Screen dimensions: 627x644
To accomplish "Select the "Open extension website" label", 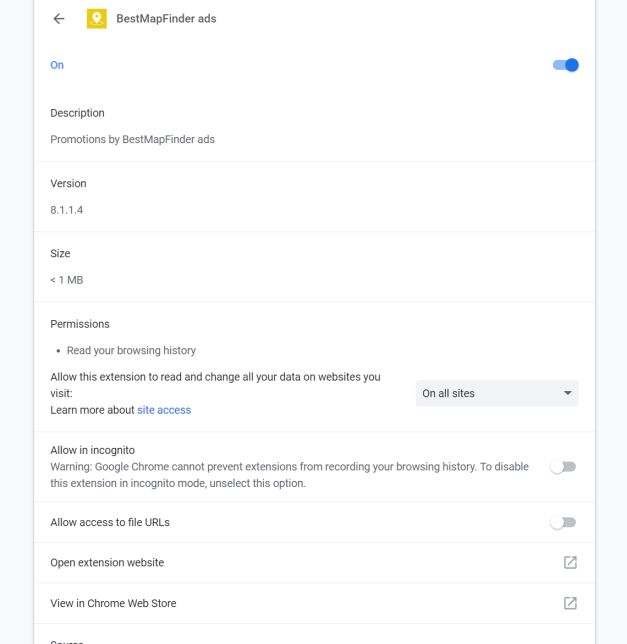I will click(107, 563).
